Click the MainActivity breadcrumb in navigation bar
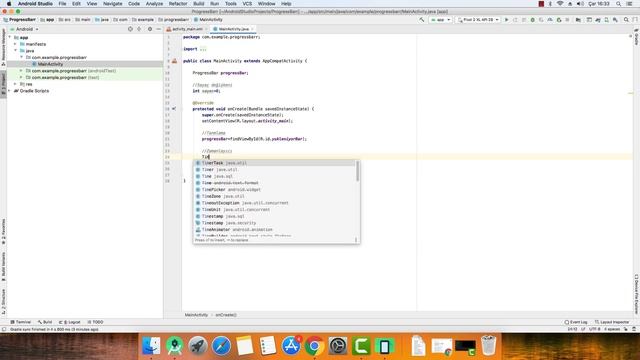 click(x=208, y=20)
